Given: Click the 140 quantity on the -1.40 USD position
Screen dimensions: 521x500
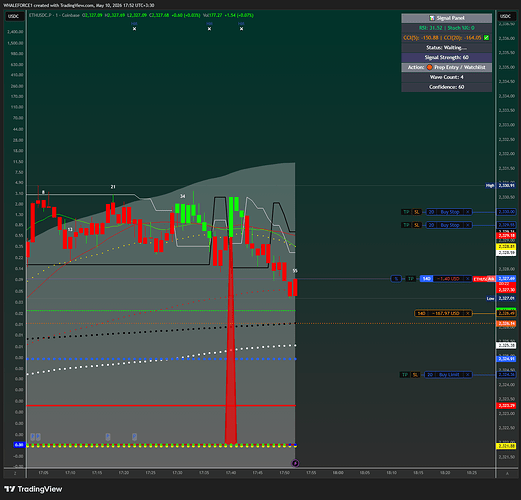Looking at the screenshot, I should point(426,279).
